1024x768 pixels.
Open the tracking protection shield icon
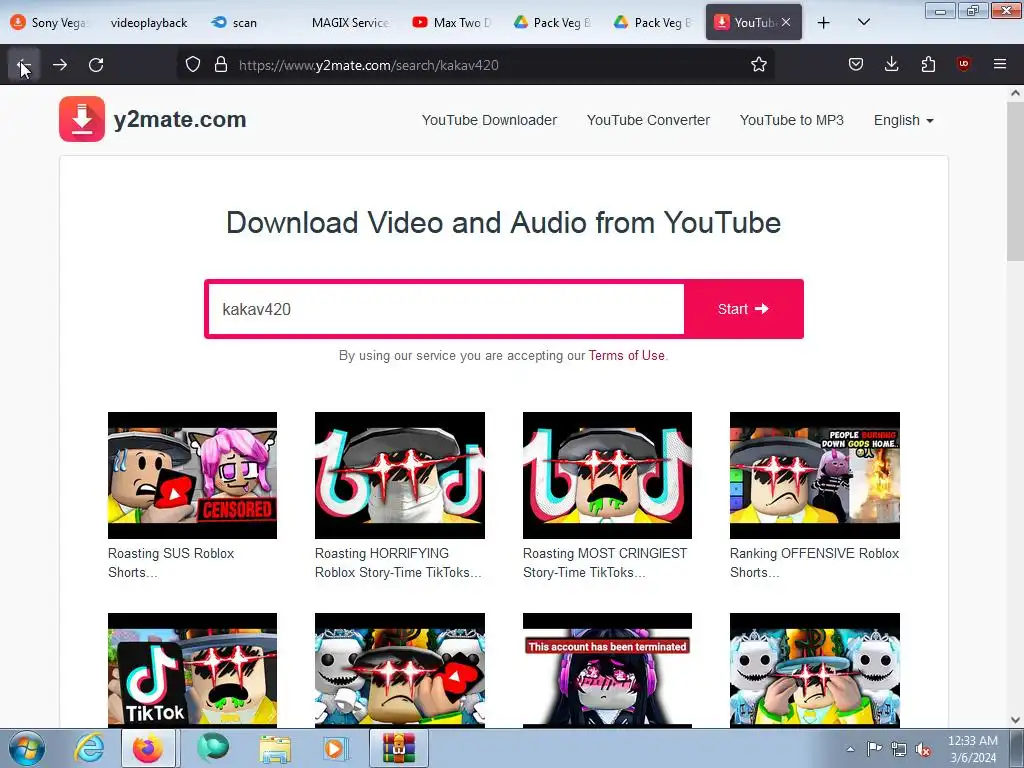pos(193,65)
